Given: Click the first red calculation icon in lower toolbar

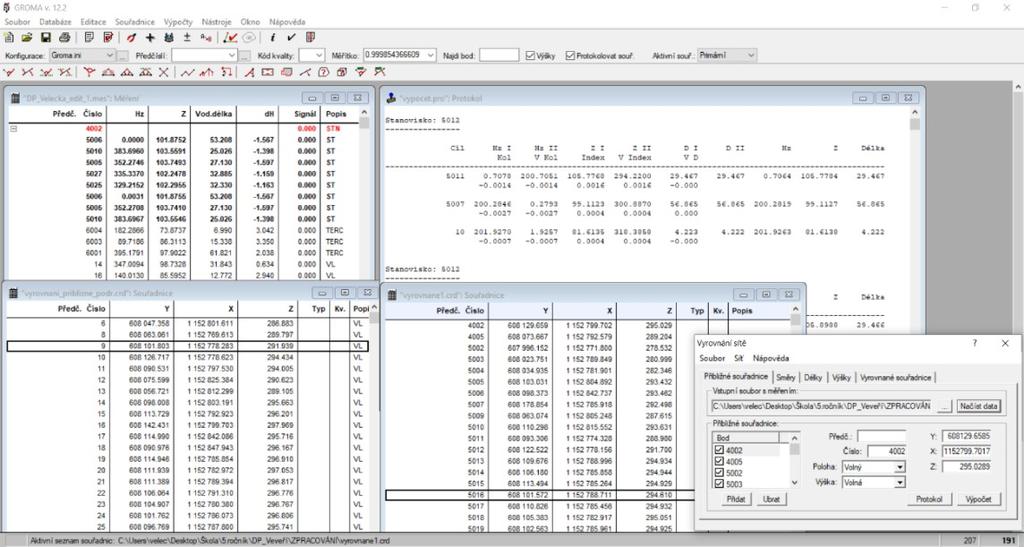Looking at the screenshot, I should point(9,72).
